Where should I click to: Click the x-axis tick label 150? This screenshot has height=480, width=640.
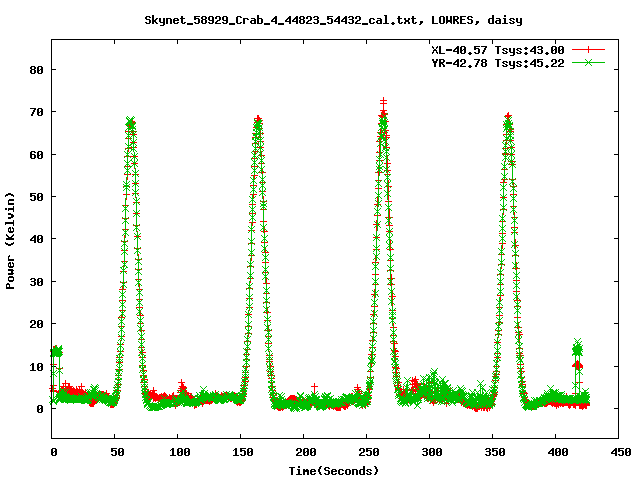243,452
